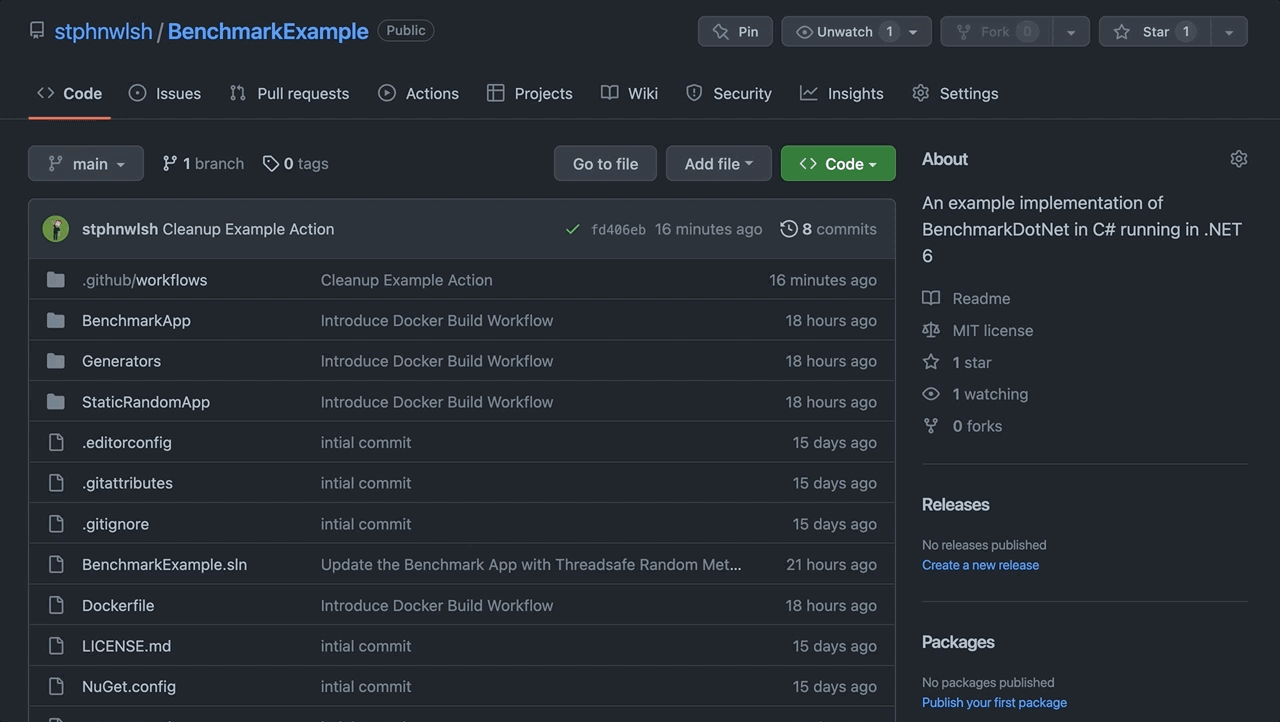This screenshot has width=1280, height=722.
Task: View the 1 branch link
Action: pos(203,163)
